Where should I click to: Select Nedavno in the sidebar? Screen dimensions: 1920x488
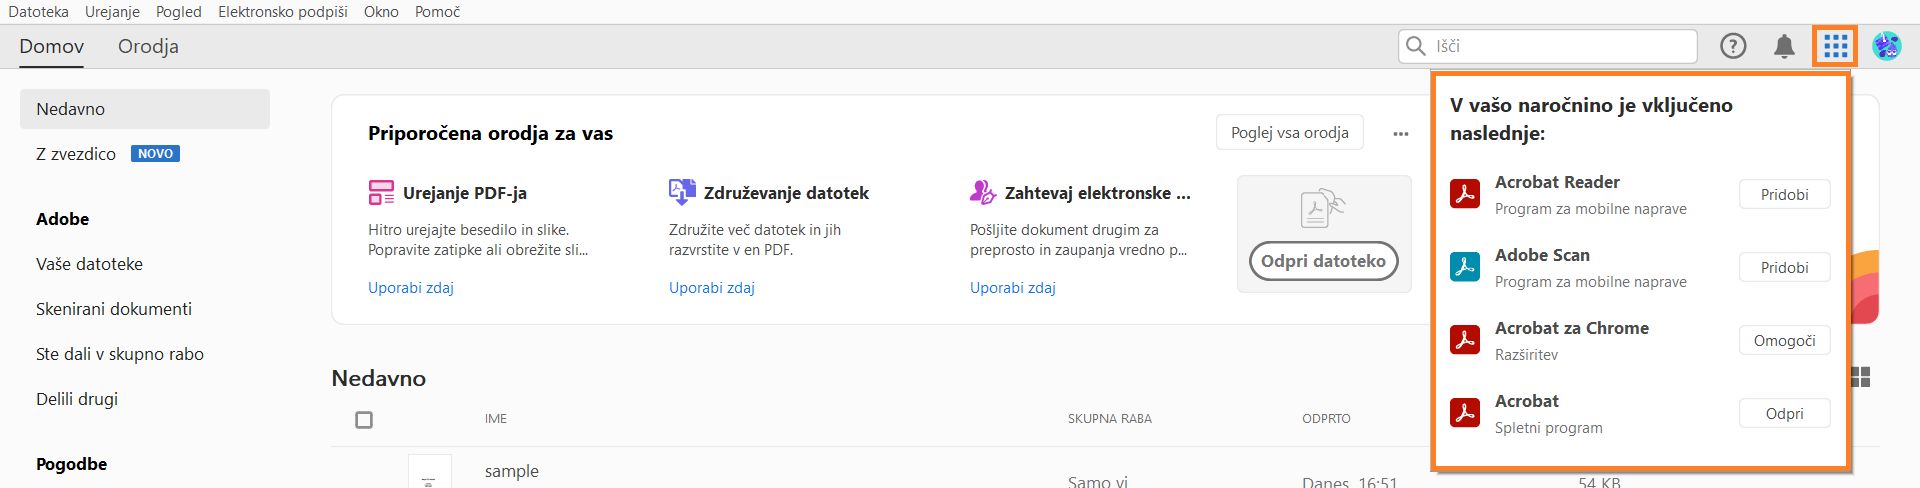point(145,109)
